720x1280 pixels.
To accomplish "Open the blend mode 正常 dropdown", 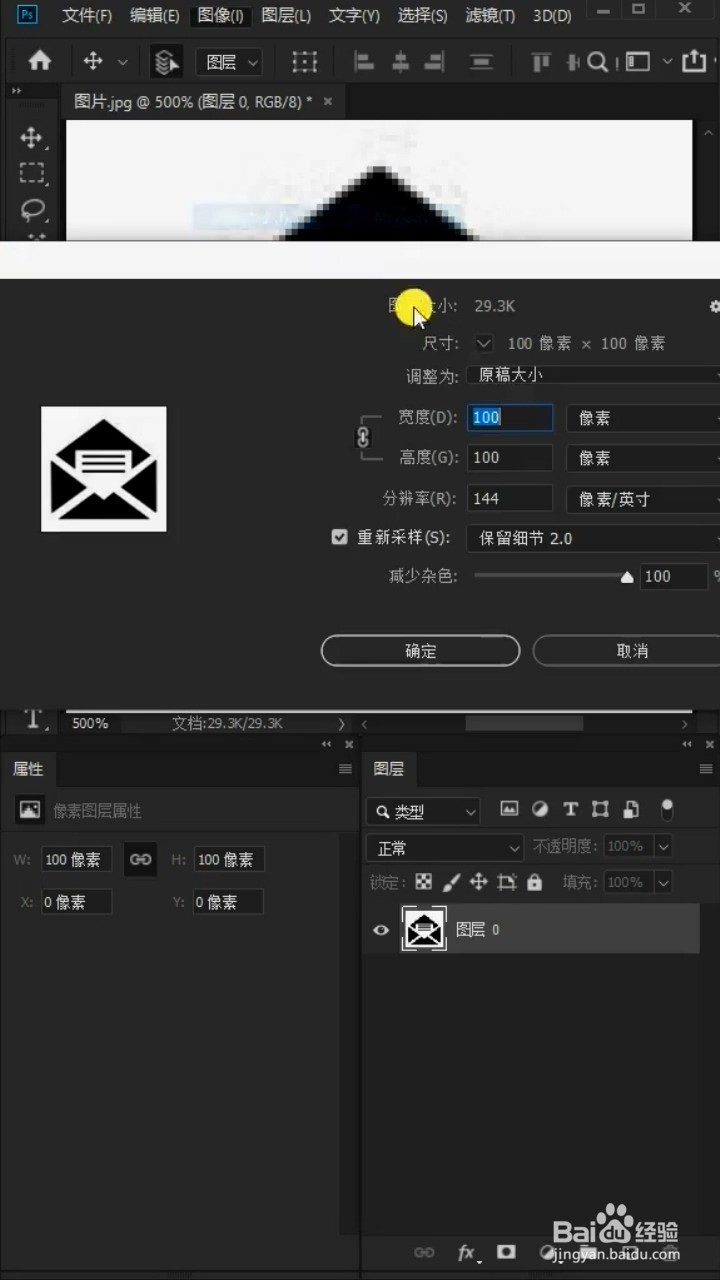I will tap(445, 848).
